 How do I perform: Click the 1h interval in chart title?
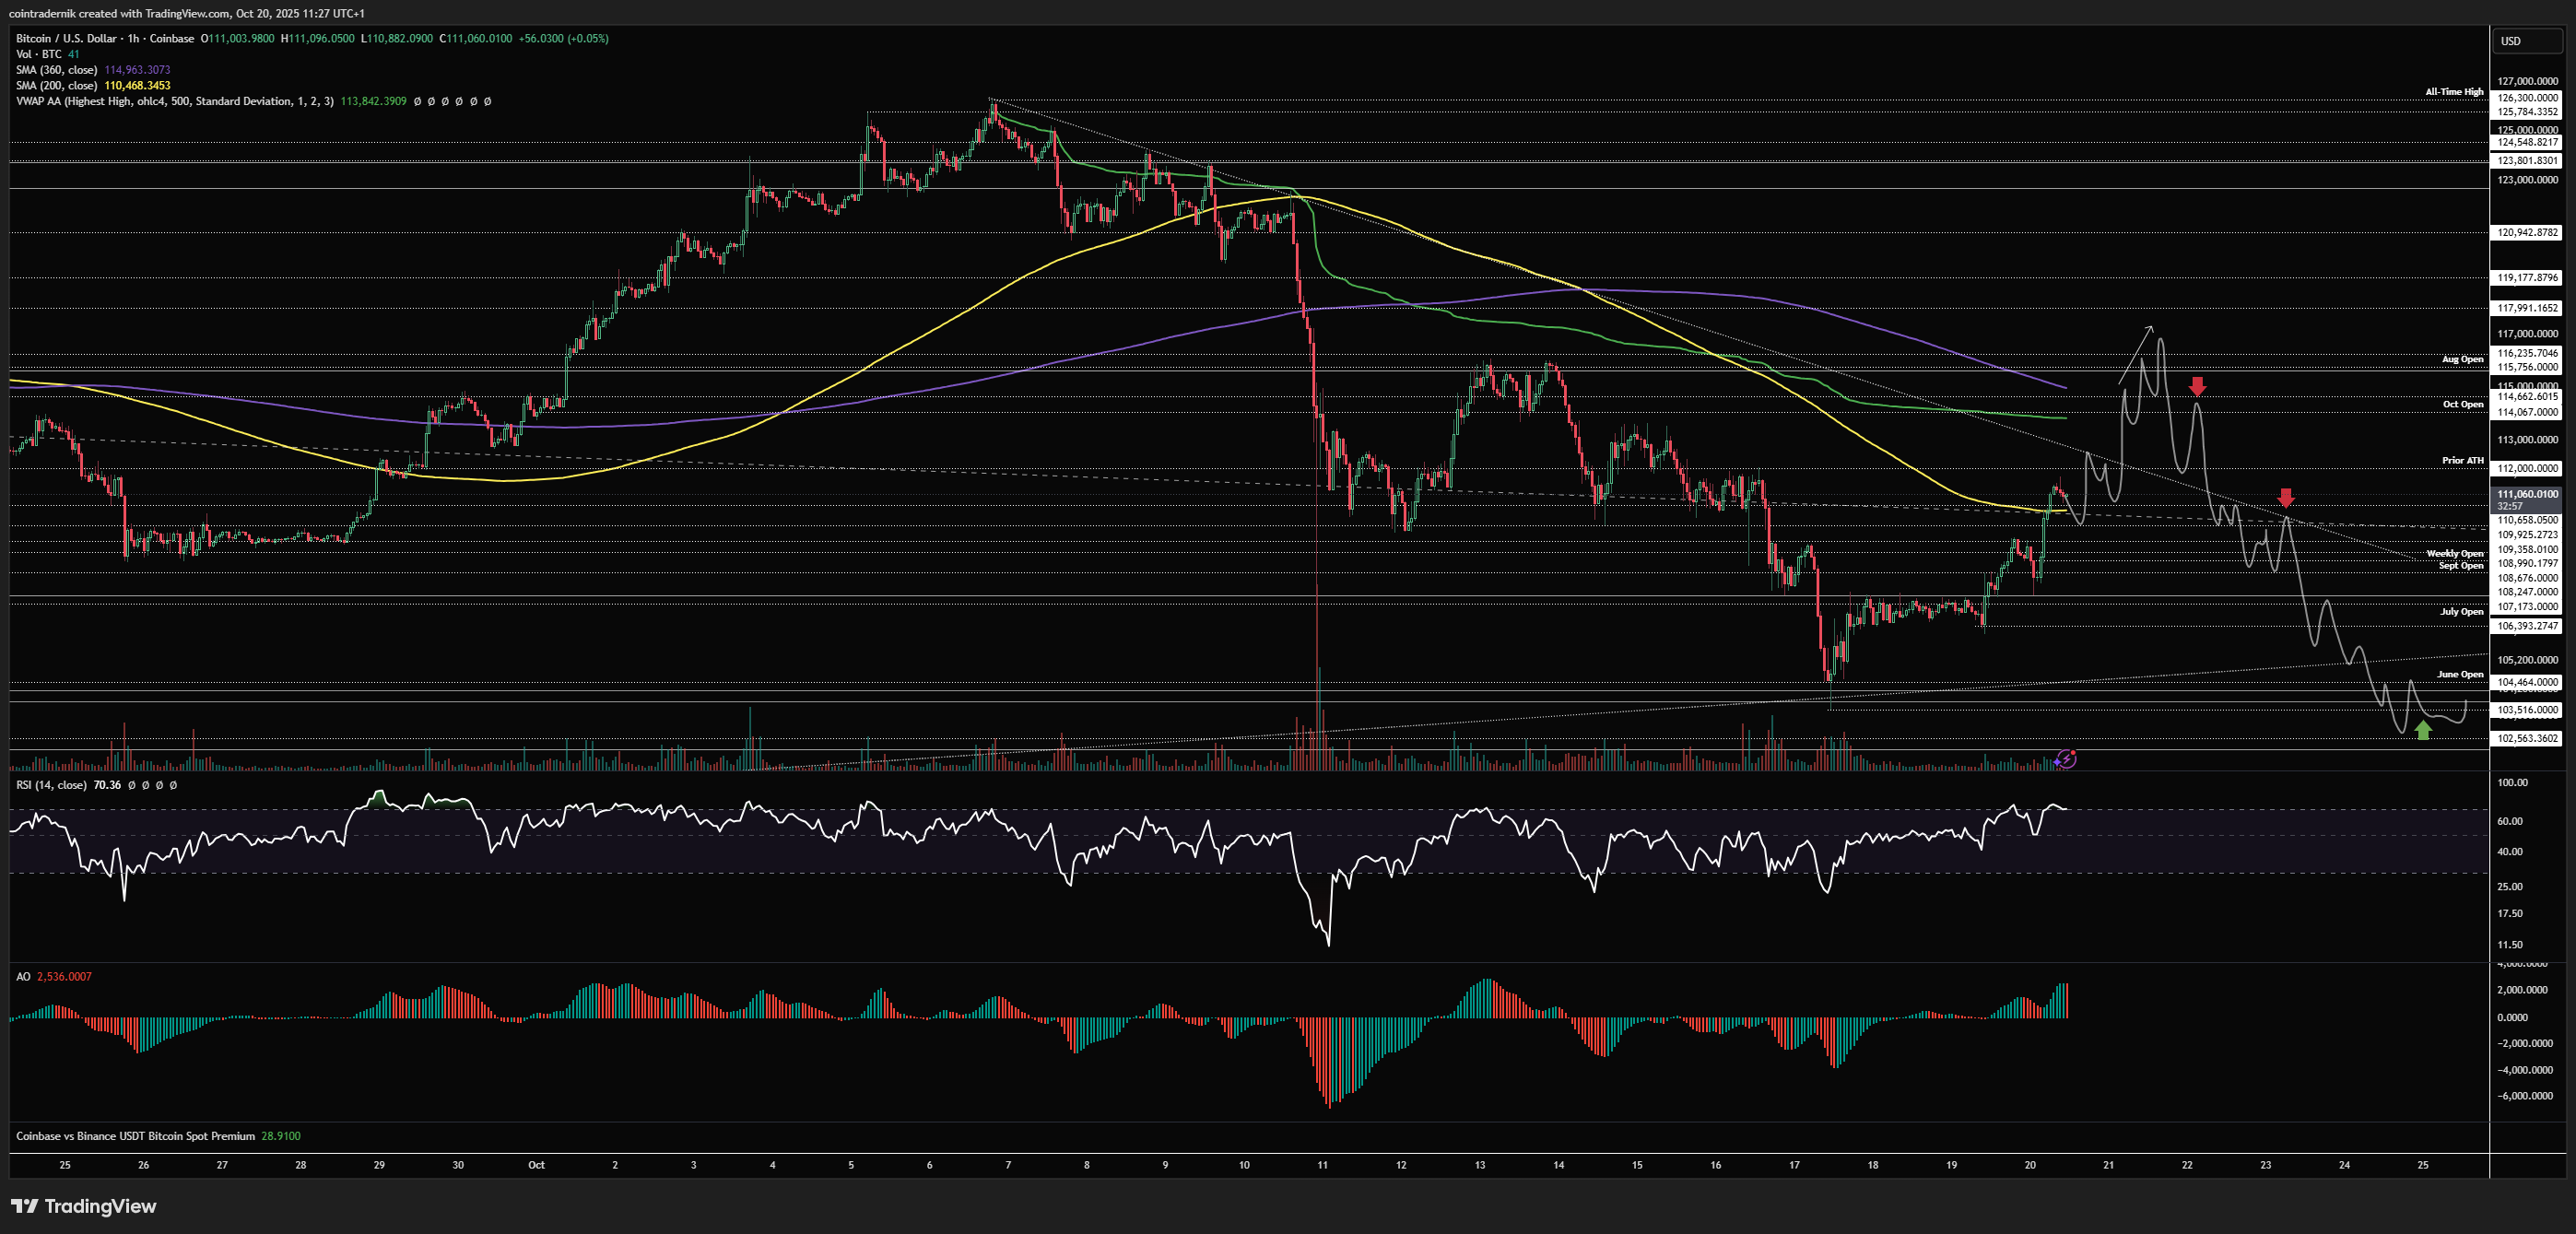tap(133, 38)
